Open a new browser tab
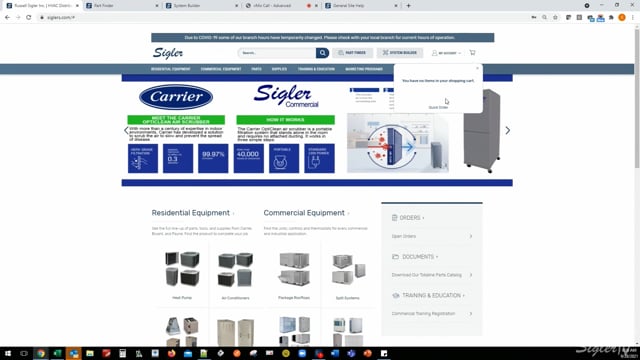The height and width of the screenshot is (360, 640). click(x=408, y=6)
